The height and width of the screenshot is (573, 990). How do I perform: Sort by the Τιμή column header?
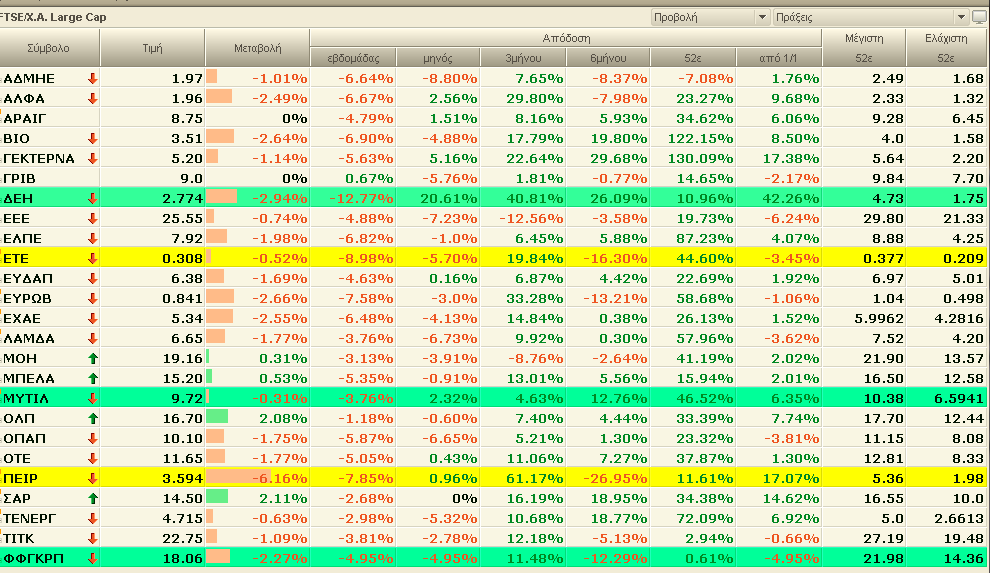click(152, 48)
